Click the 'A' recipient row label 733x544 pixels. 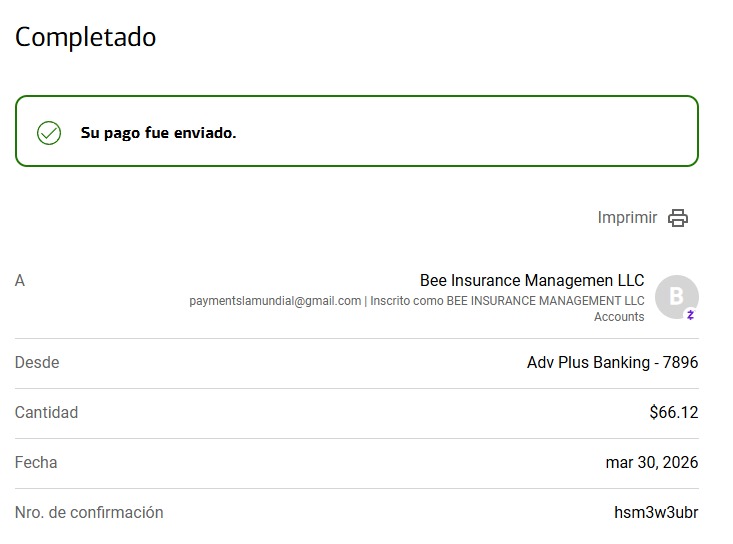tap(20, 281)
